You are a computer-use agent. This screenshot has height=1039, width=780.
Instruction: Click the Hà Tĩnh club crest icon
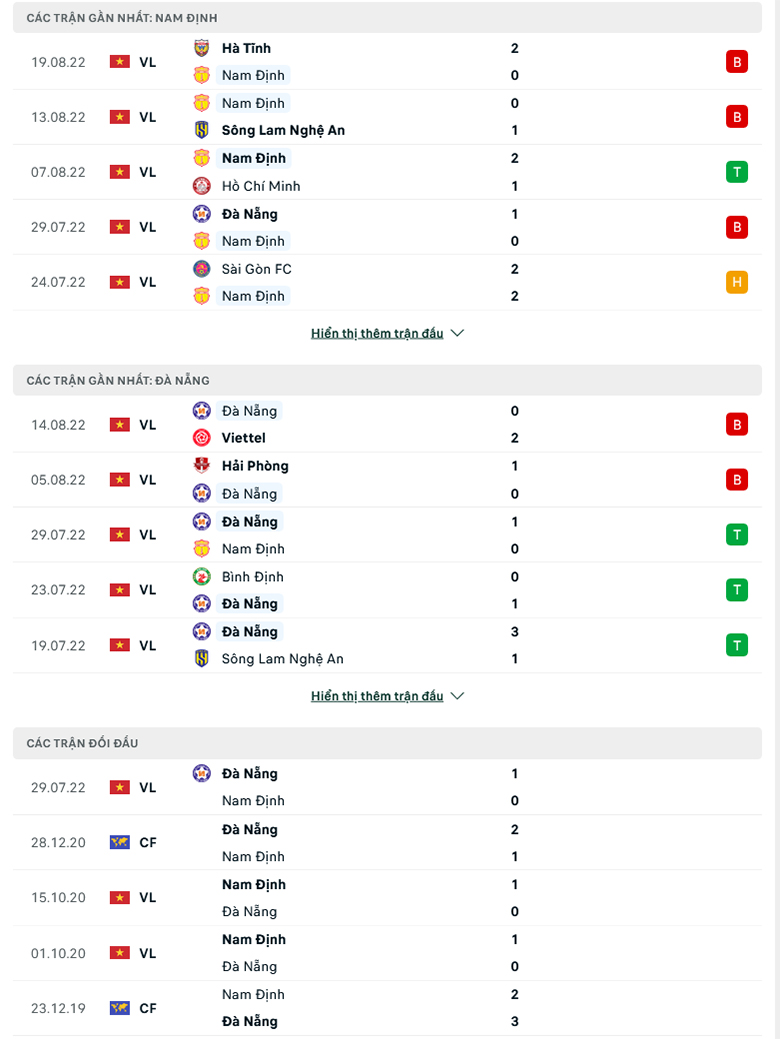tap(201, 48)
